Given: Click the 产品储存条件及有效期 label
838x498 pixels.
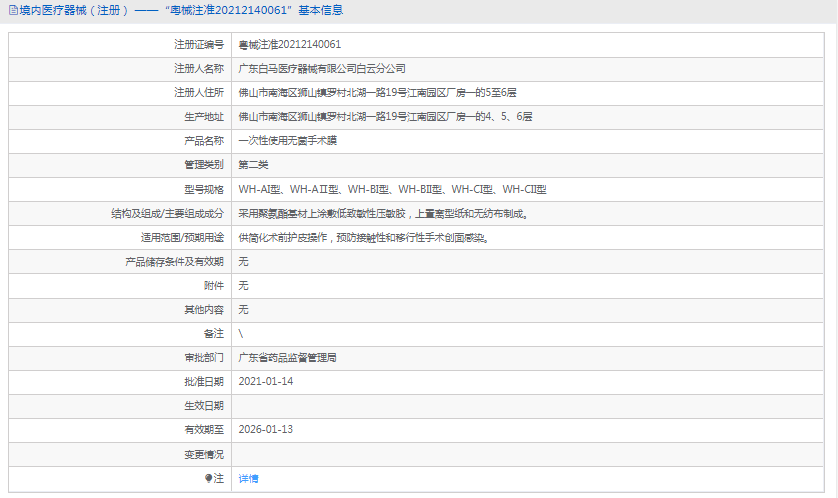Looking at the screenshot, I should 174,262.
